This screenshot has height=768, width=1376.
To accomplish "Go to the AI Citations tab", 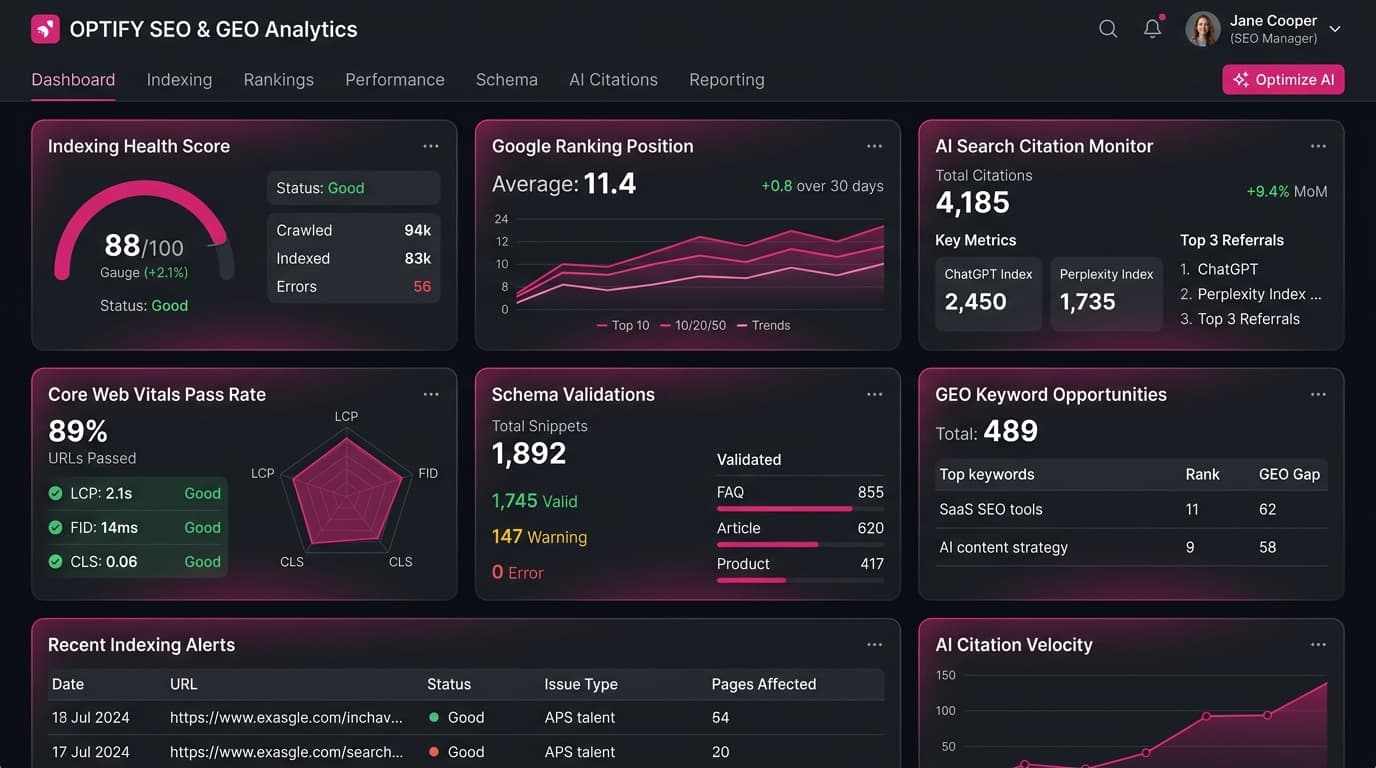I will pyautogui.click(x=613, y=80).
